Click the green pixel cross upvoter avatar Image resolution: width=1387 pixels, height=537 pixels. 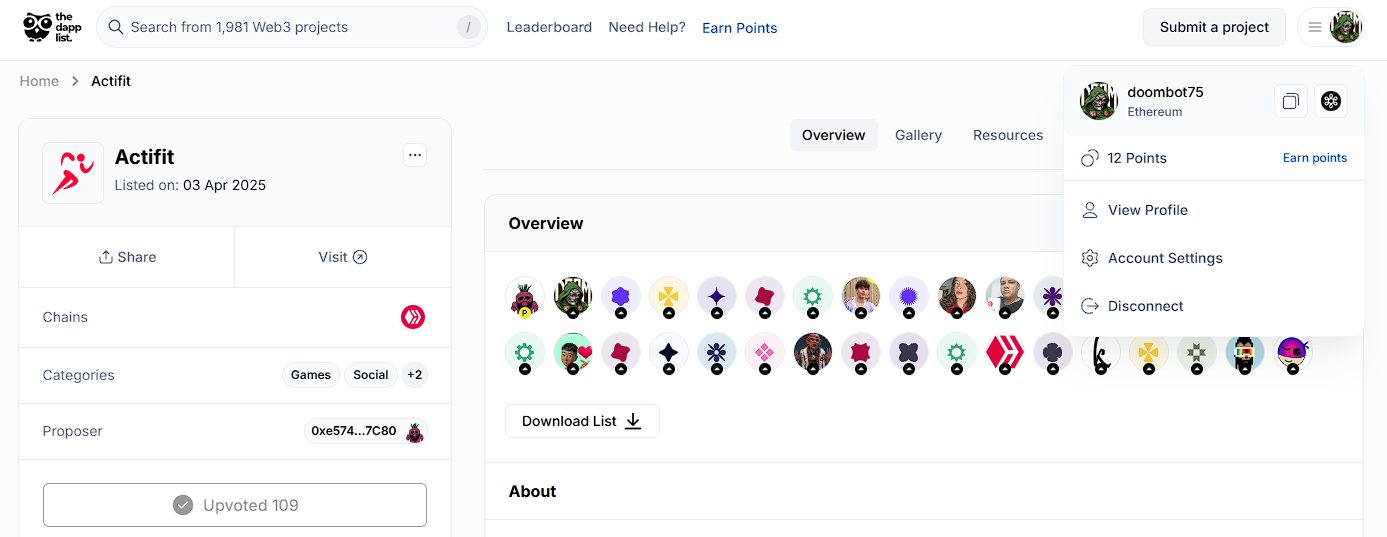coord(1196,353)
